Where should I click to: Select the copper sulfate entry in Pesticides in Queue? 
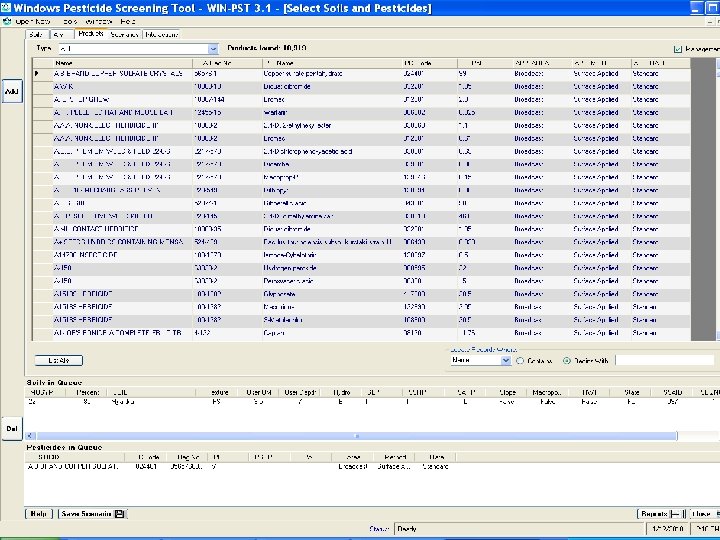click(240, 467)
